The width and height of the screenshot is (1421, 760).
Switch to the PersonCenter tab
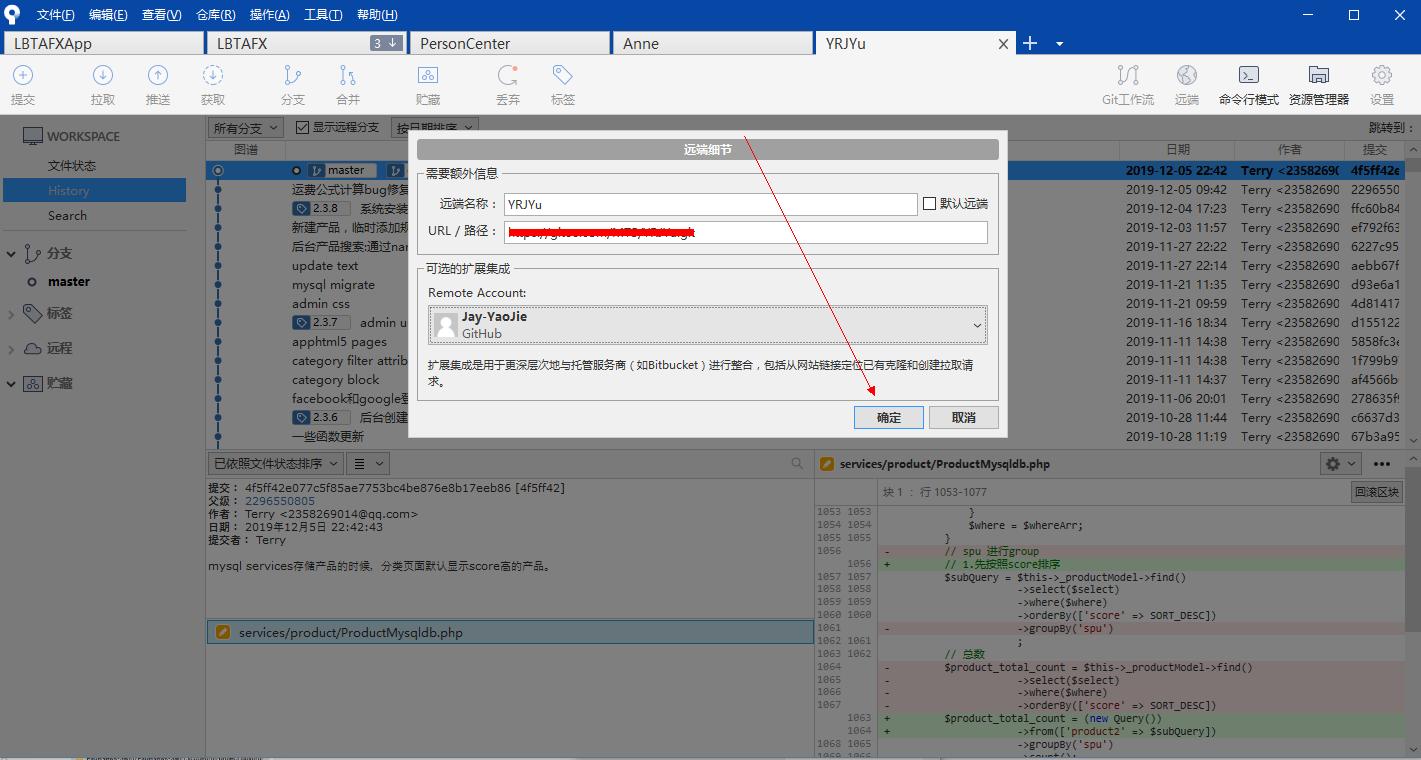coord(509,43)
